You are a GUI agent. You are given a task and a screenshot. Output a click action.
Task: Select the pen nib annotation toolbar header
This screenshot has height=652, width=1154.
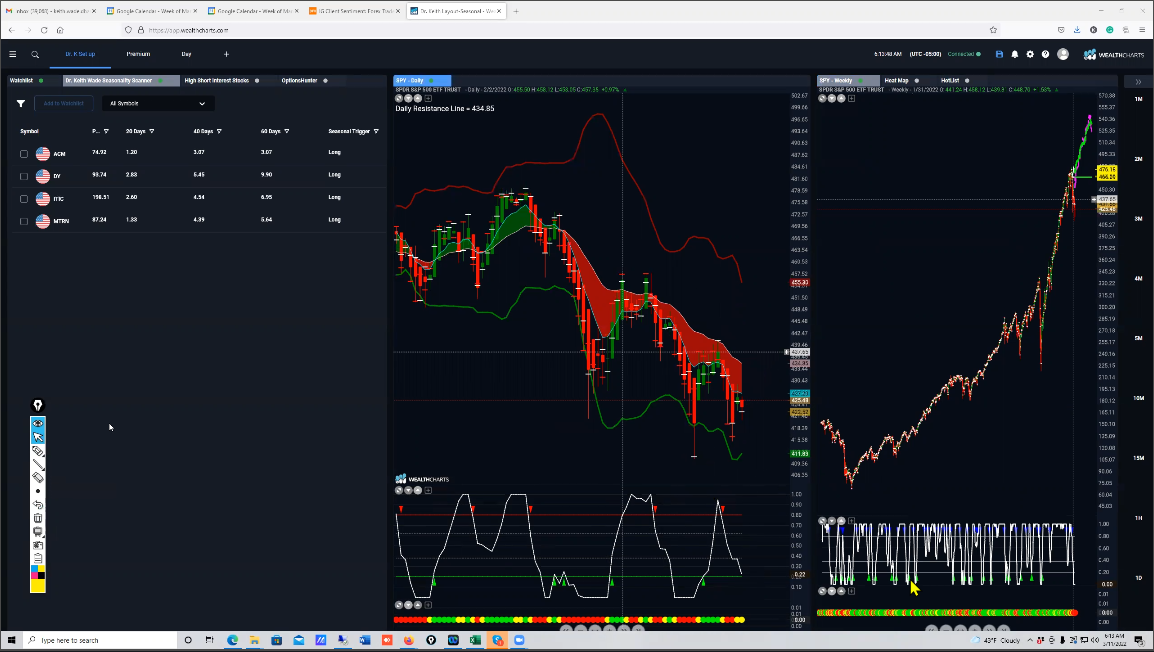[38, 405]
